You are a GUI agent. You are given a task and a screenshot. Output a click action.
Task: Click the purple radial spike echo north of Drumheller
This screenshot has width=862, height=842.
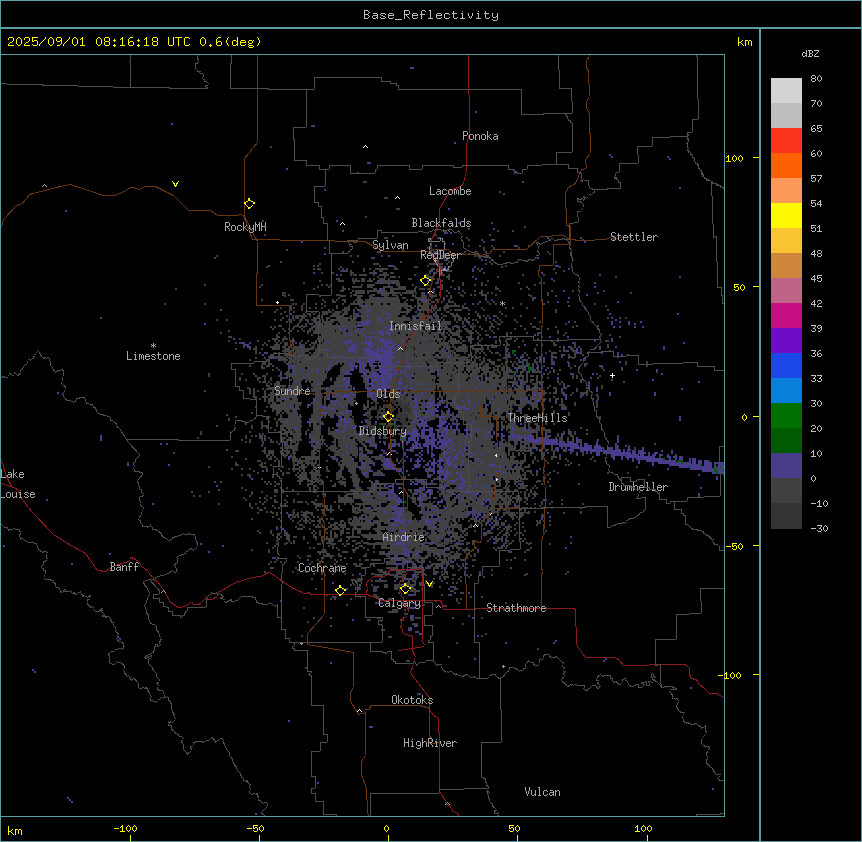616,452
